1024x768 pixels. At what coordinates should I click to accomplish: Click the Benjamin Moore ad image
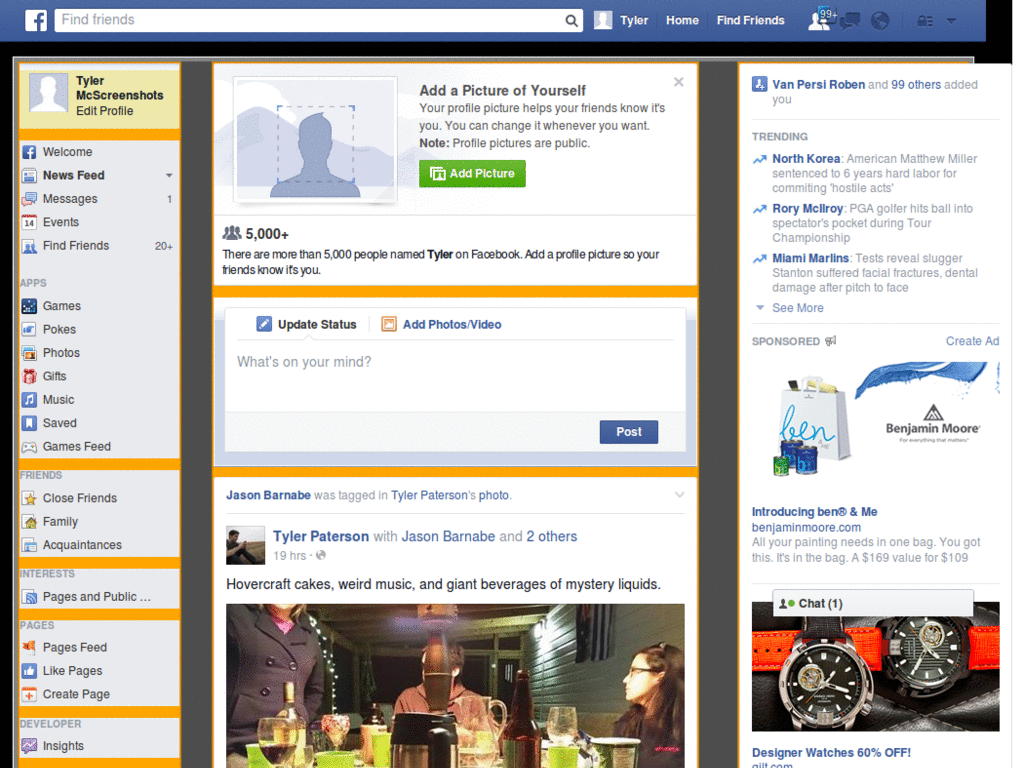(875, 420)
